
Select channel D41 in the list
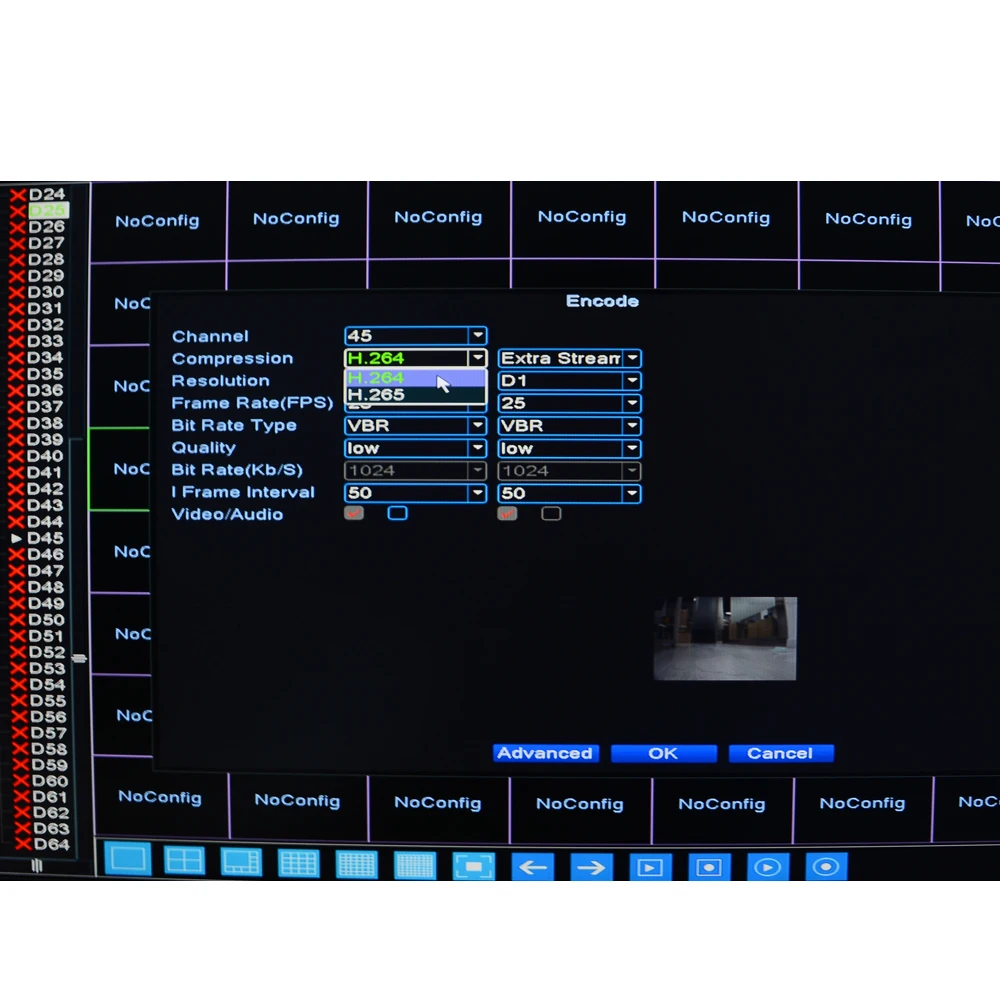pos(45,473)
